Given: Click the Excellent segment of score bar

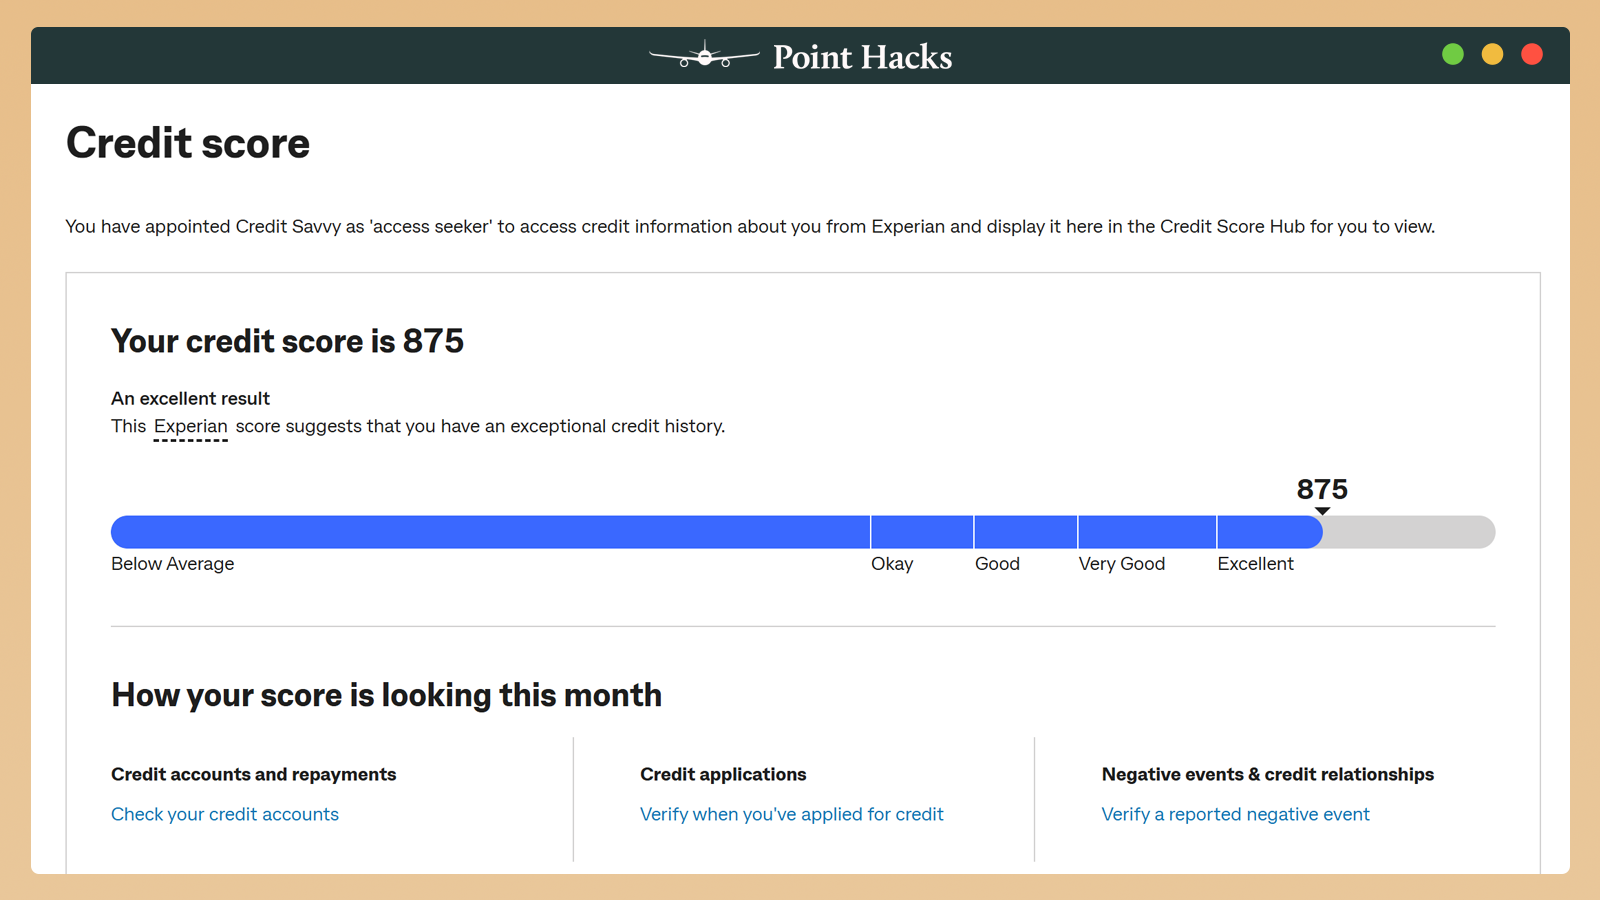Looking at the screenshot, I should click(1268, 532).
